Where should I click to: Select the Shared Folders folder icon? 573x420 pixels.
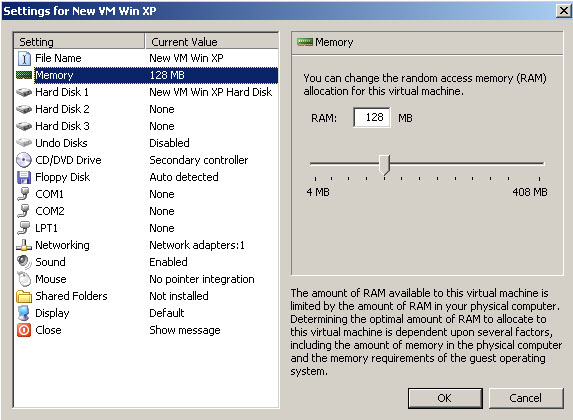[24, 296]
